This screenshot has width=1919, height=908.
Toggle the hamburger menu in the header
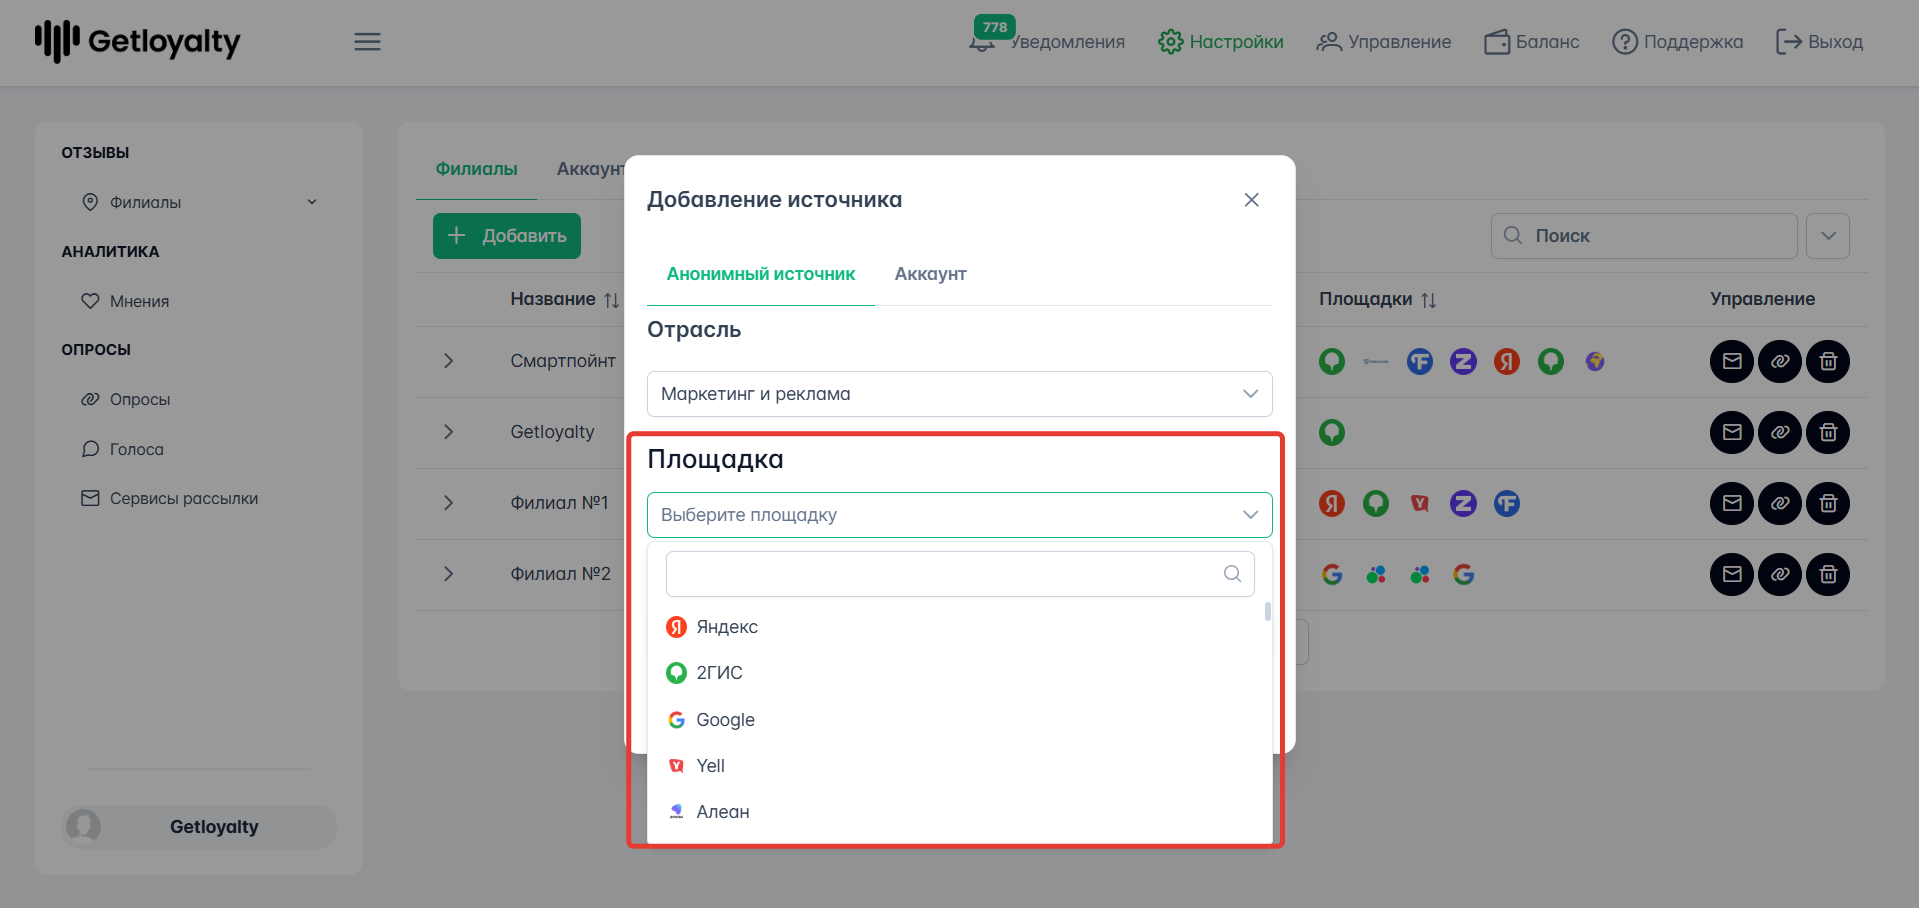tap(367, 42)
